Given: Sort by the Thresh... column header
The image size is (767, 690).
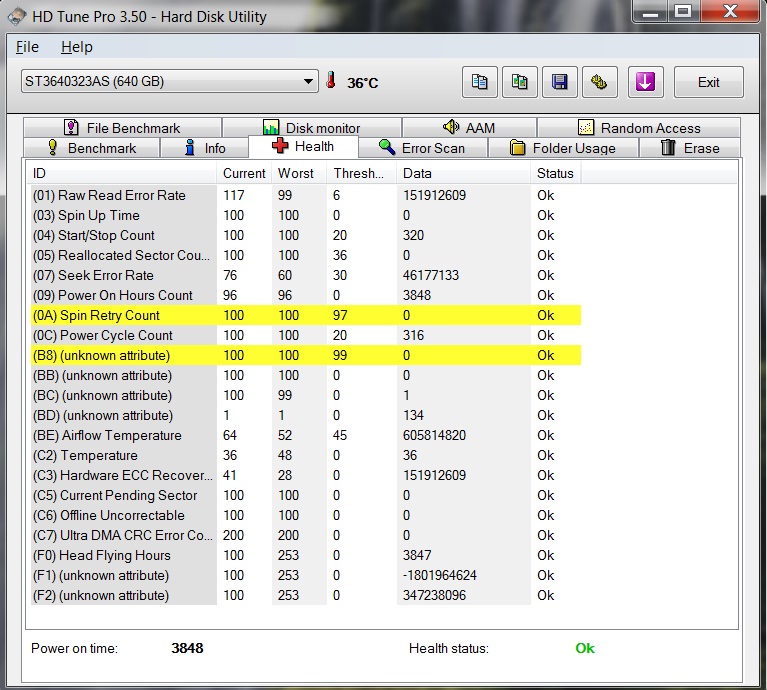Looking at the screenshot, I should [361, 173].
